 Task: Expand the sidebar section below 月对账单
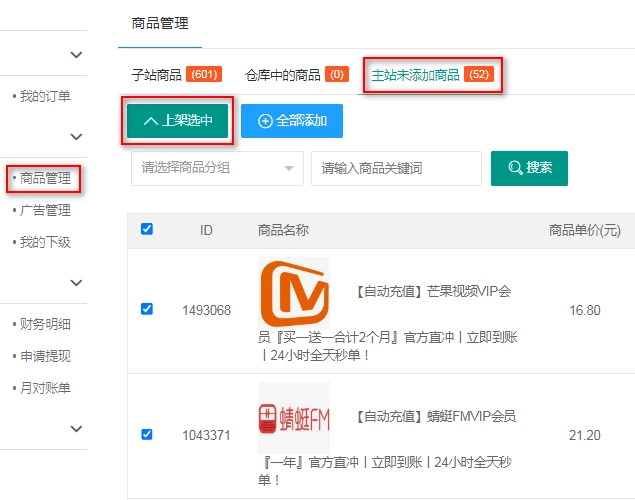(76, 429)
